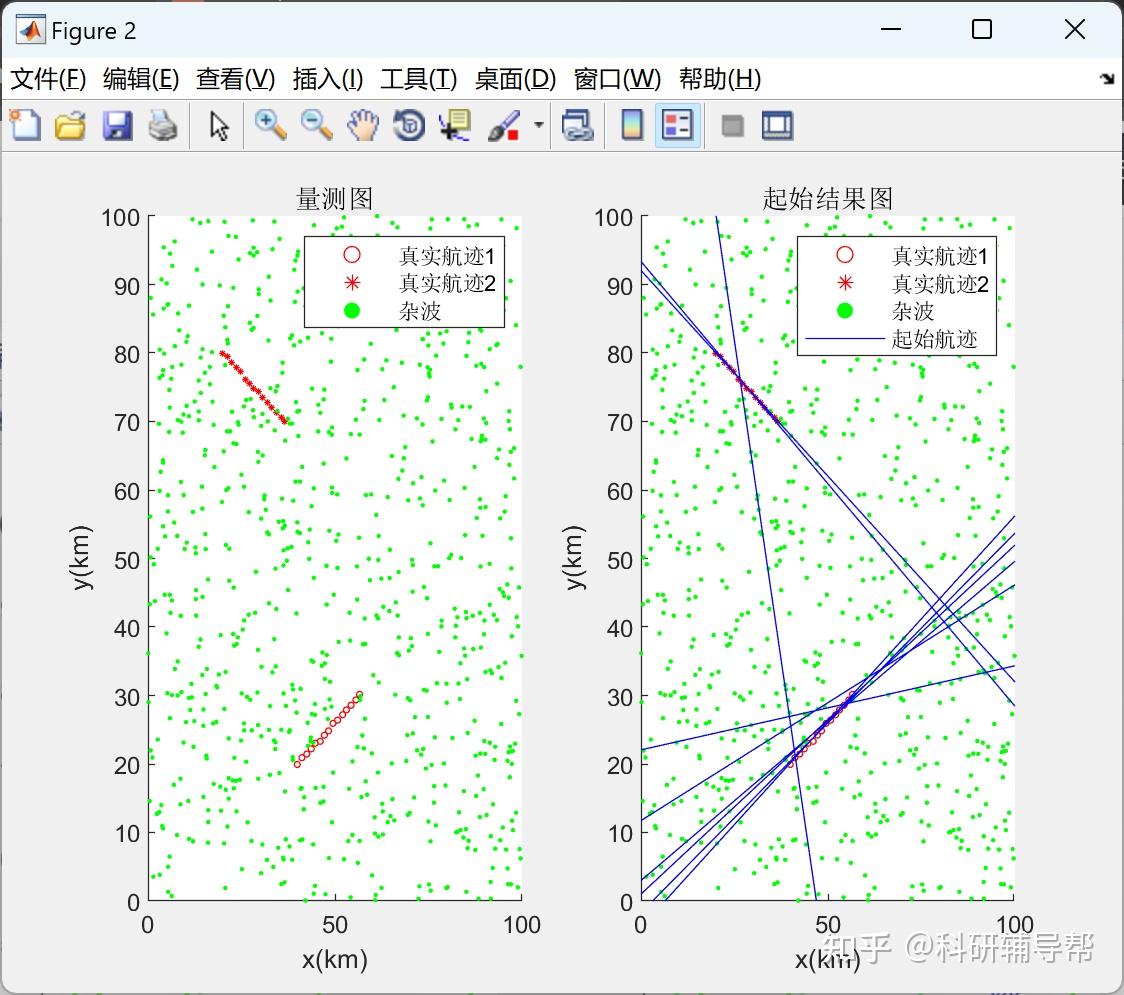This screenshot has width=1124, height=995.
Task: Select the Data Brushing tool
Action: [503, 125]
